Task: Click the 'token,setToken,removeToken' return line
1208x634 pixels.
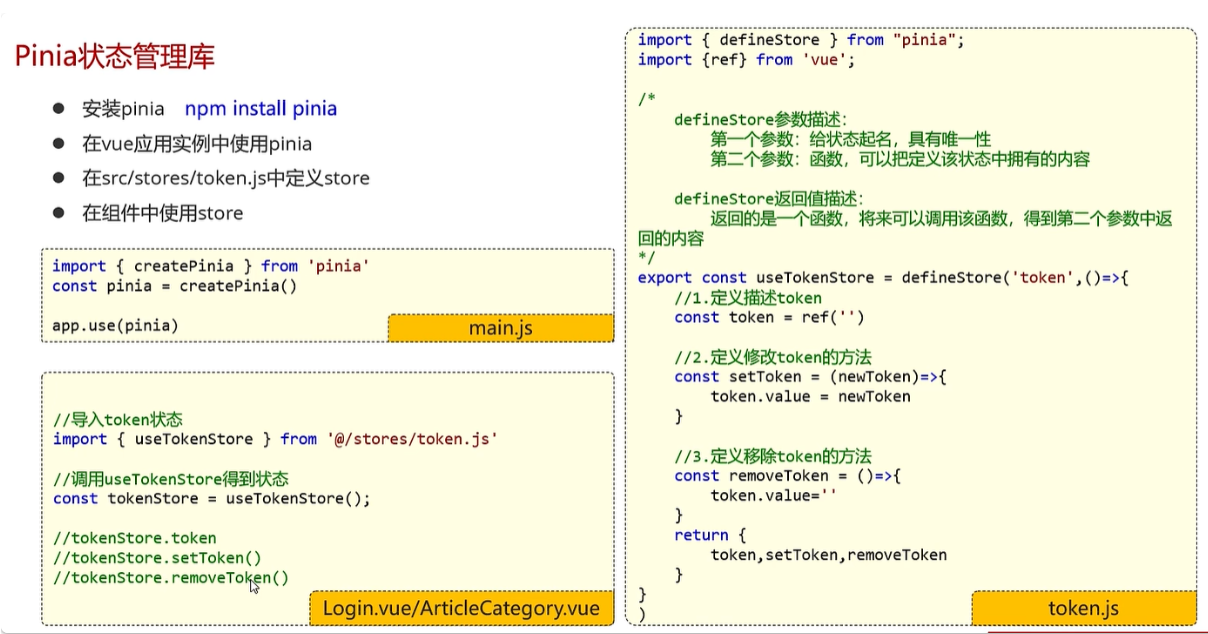Action: 828,555
